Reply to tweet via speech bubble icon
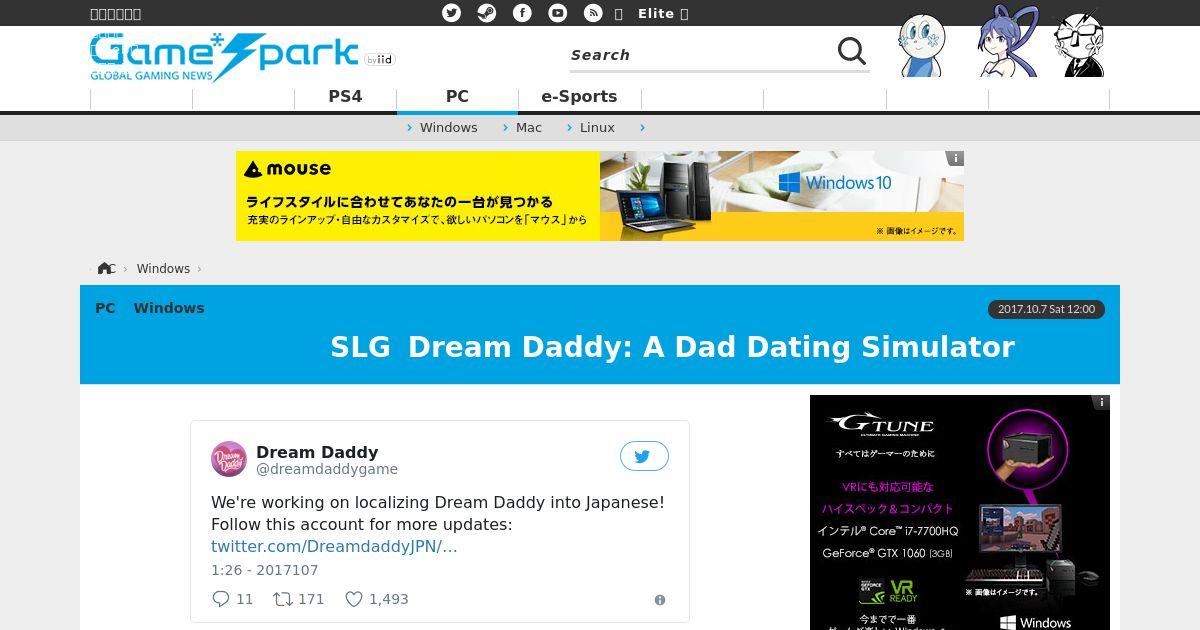Screen dimensions: 1200x630 tap(221, 599)
